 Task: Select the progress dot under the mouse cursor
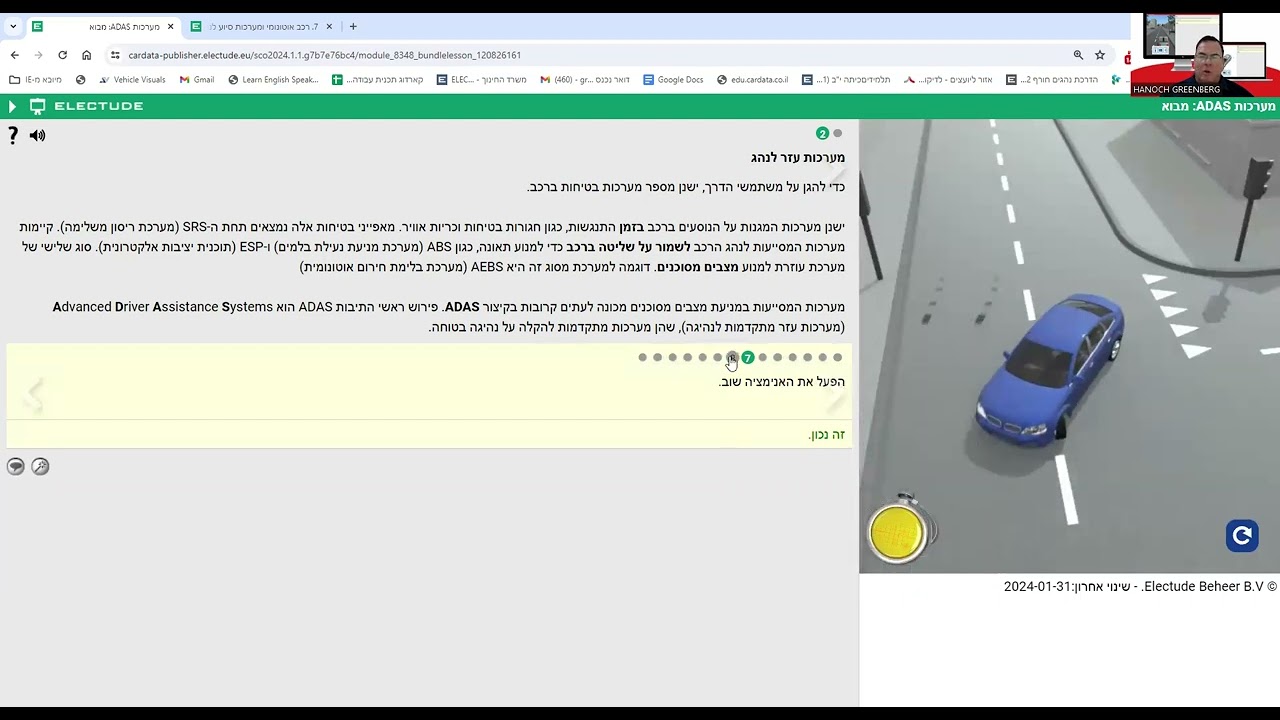pos(732,357)
